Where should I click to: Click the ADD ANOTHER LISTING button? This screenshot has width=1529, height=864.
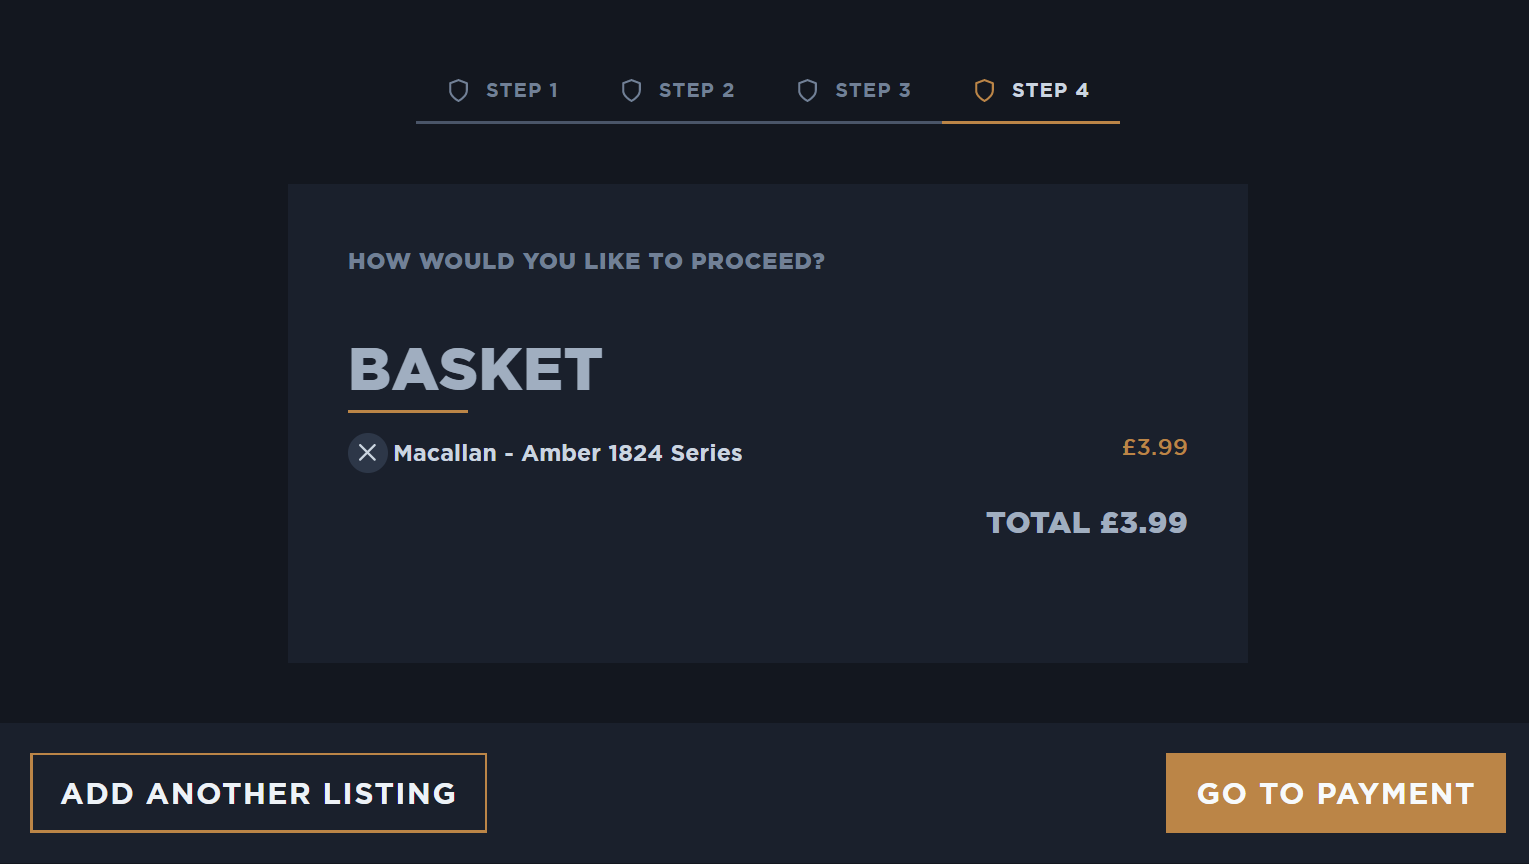pyautogui.click(x=258, y=793)
